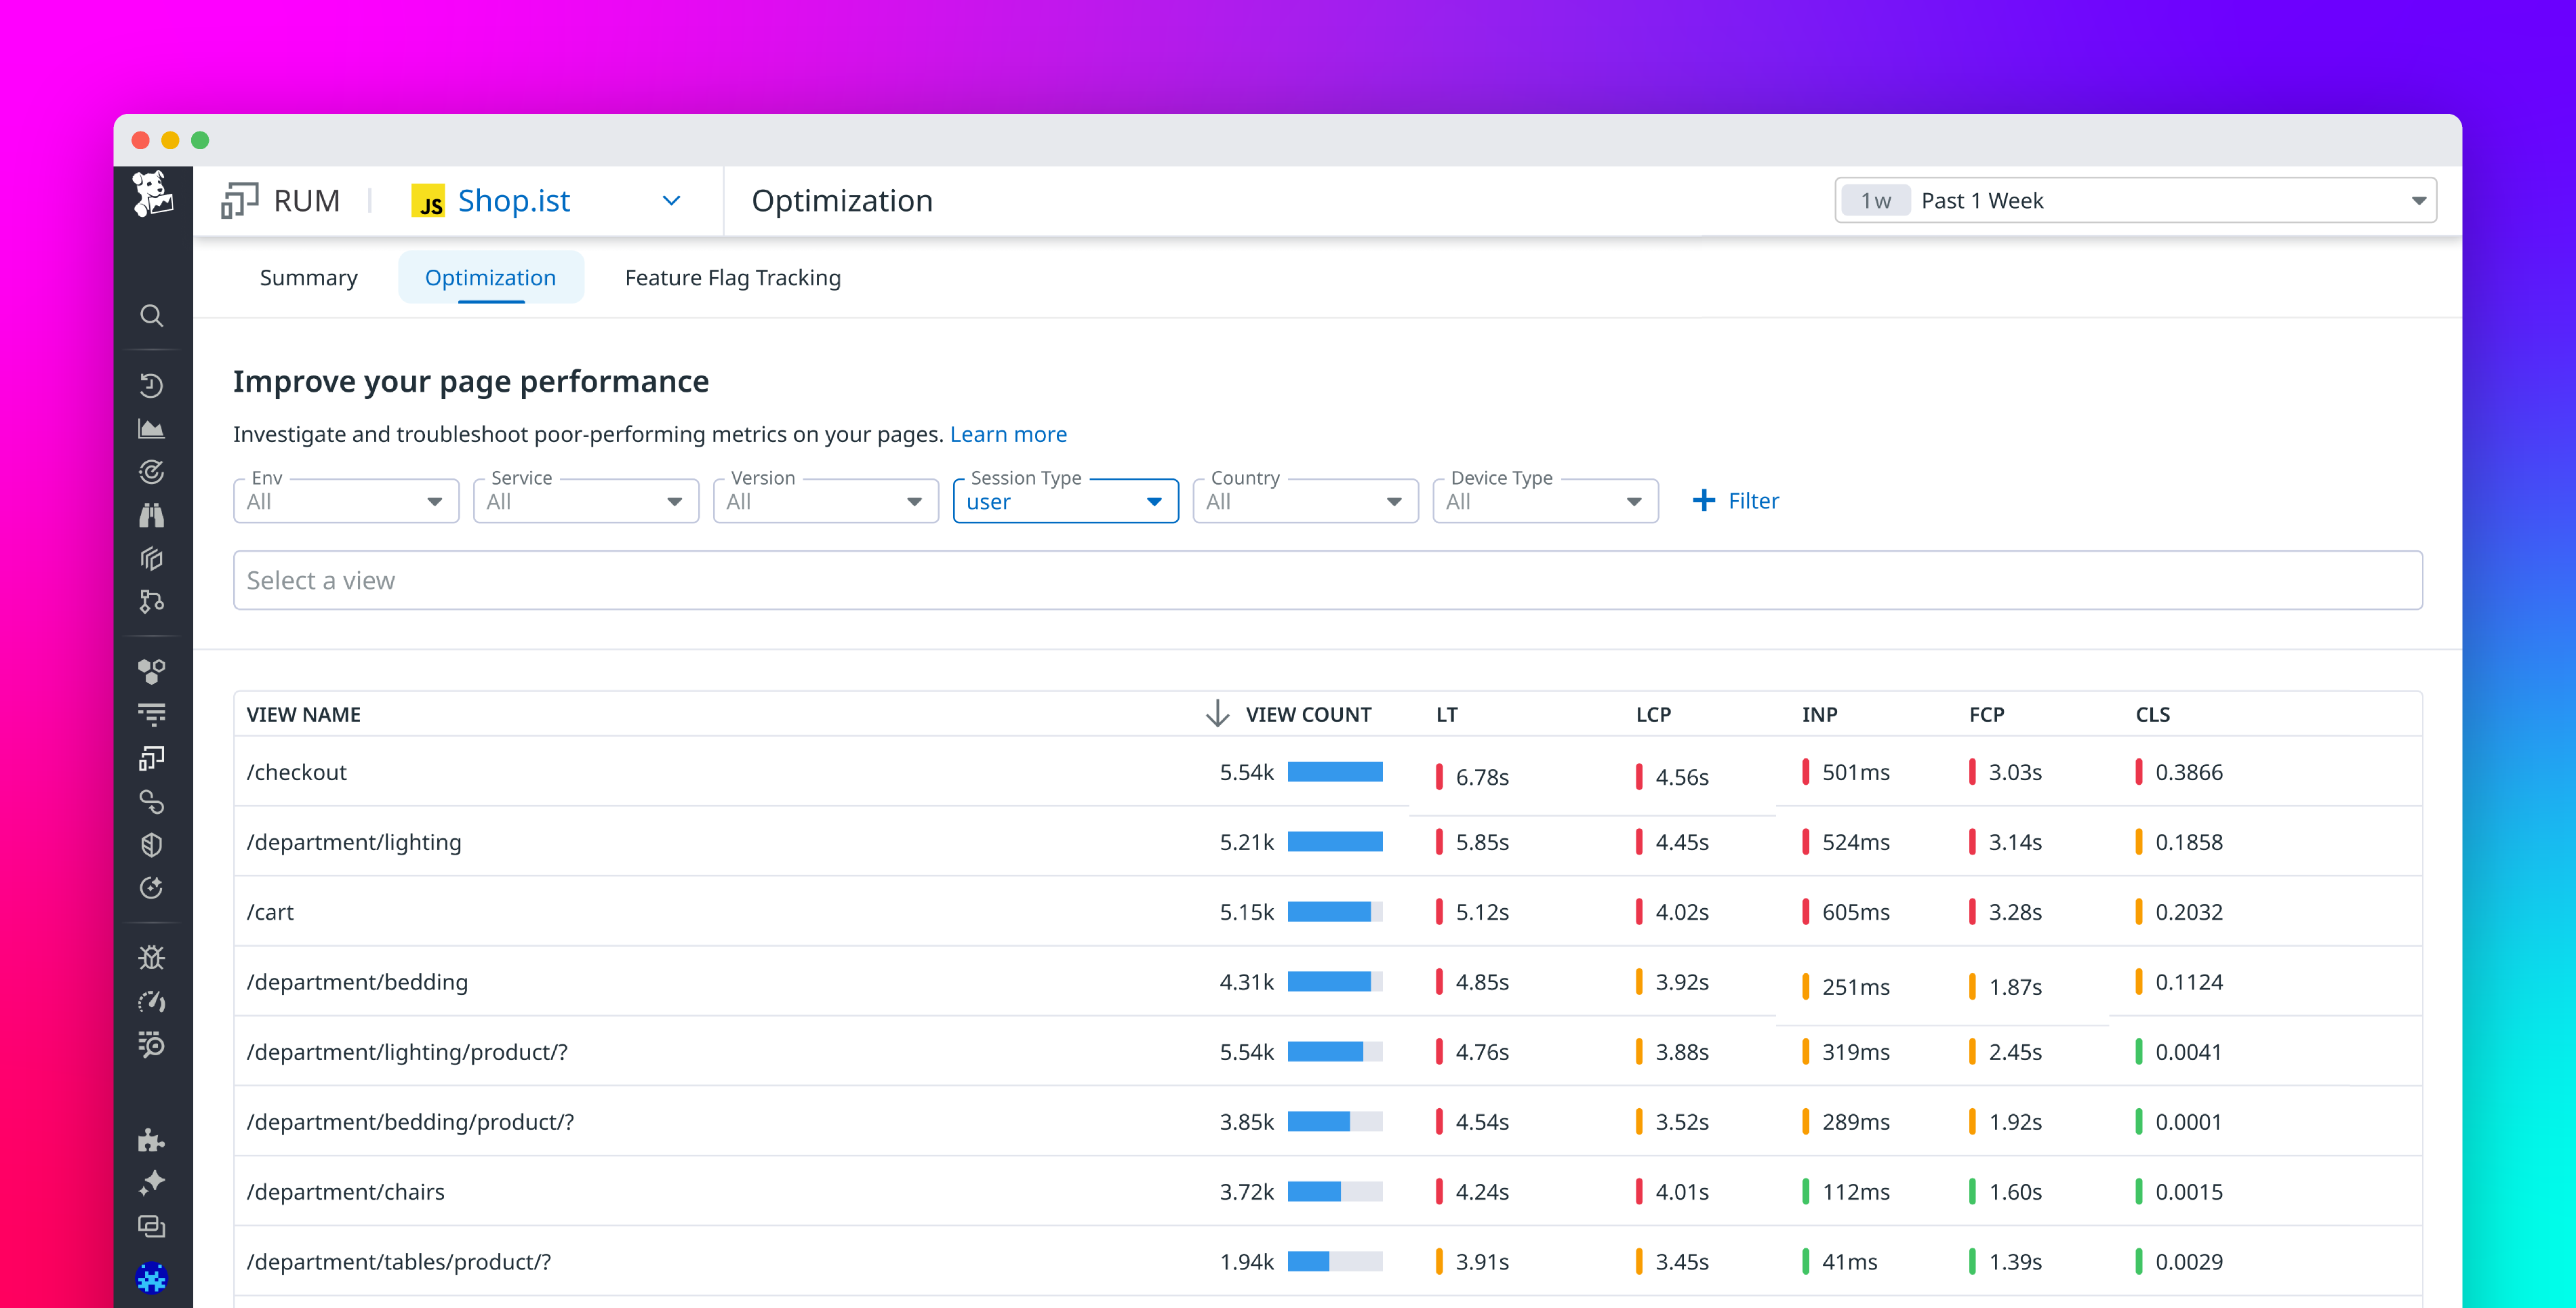Open search with the magnifier icon

coord(152,316)
